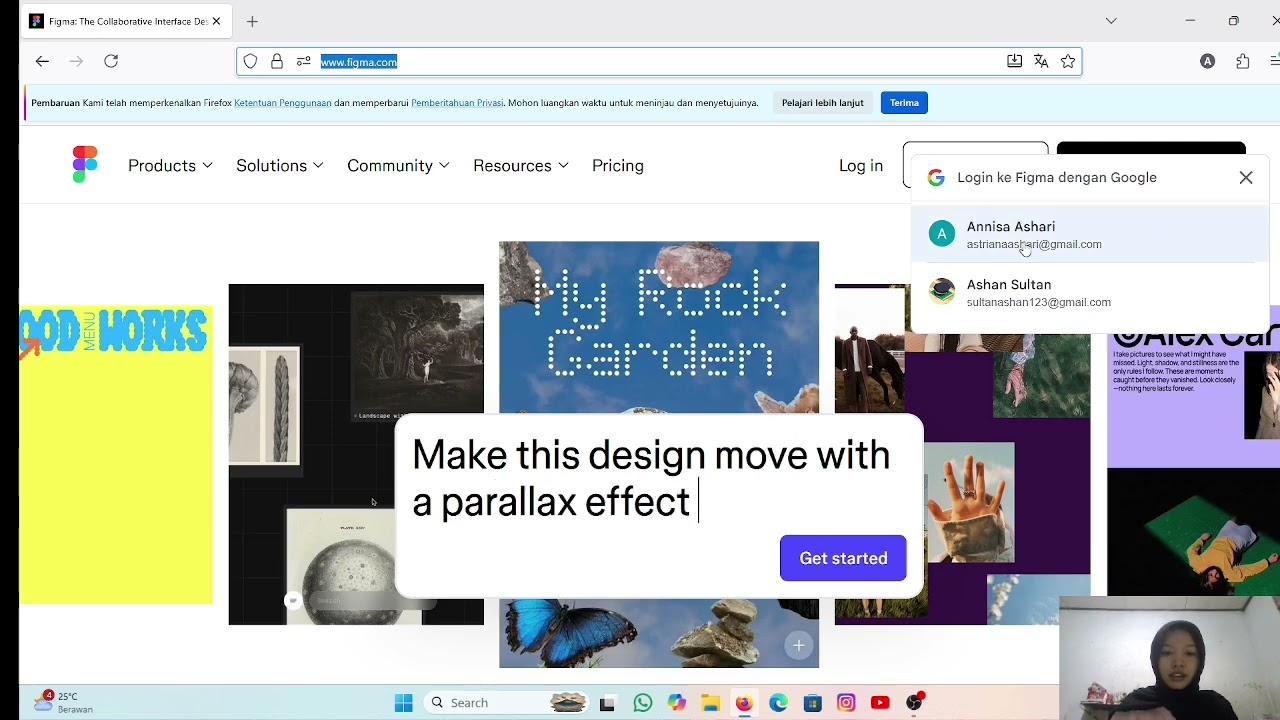Click the site security padlock icon
Viewport: 1280px width, 720px height.
pyautogui.click(x=277, y=61)
